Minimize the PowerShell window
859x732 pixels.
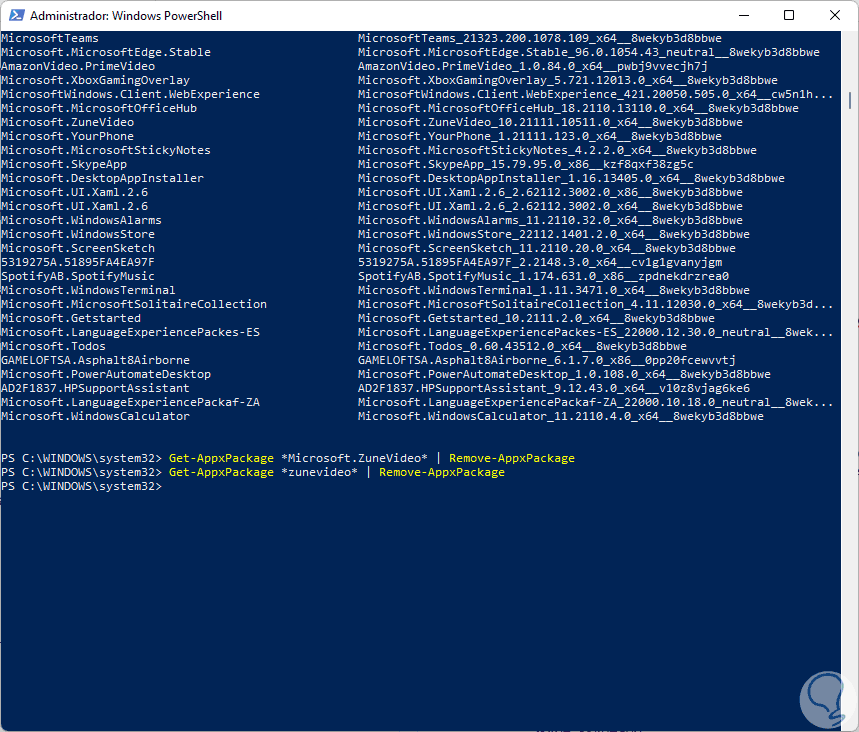(744, 15)
